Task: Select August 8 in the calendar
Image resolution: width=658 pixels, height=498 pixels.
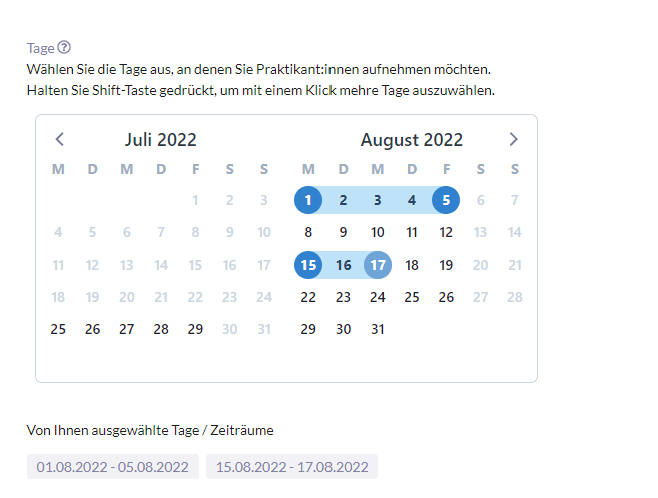Action: pyautogui.click(x=308, y=232)
